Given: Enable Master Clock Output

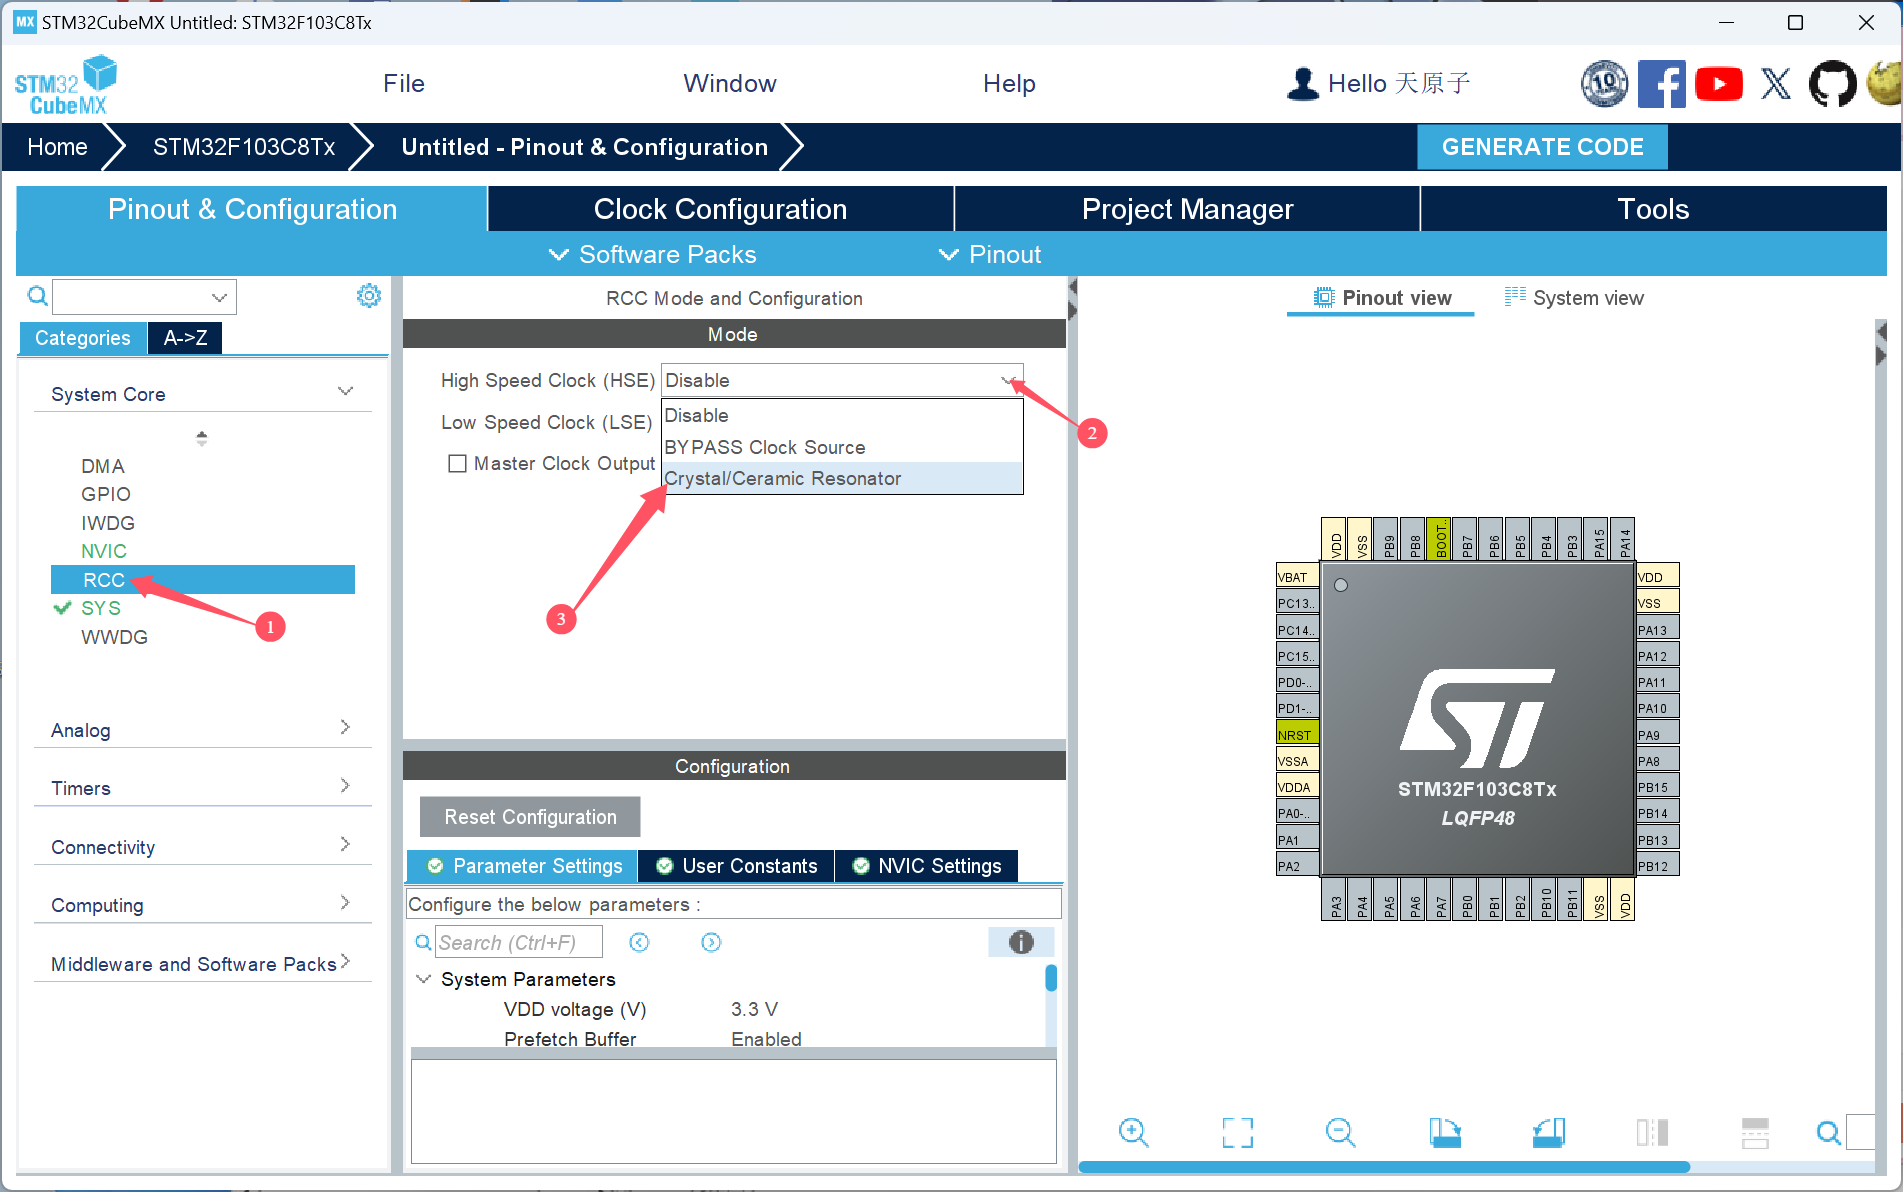Looking at the screenshot, I should (x=458, y=463).
